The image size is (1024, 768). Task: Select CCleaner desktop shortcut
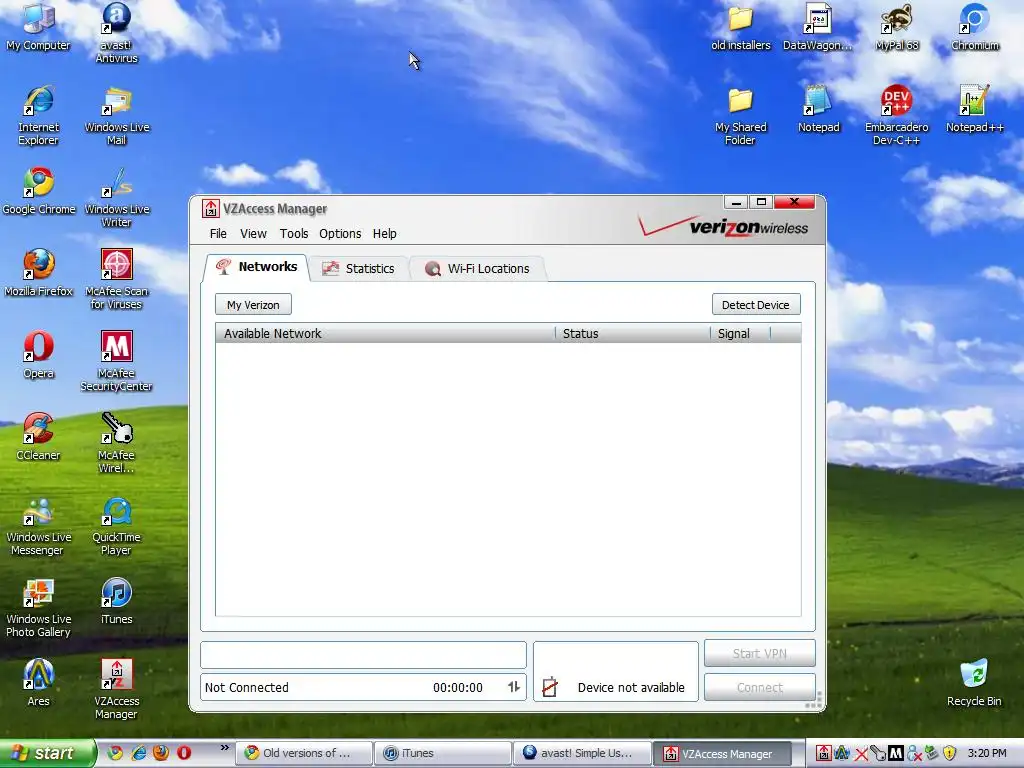(39, 437)
